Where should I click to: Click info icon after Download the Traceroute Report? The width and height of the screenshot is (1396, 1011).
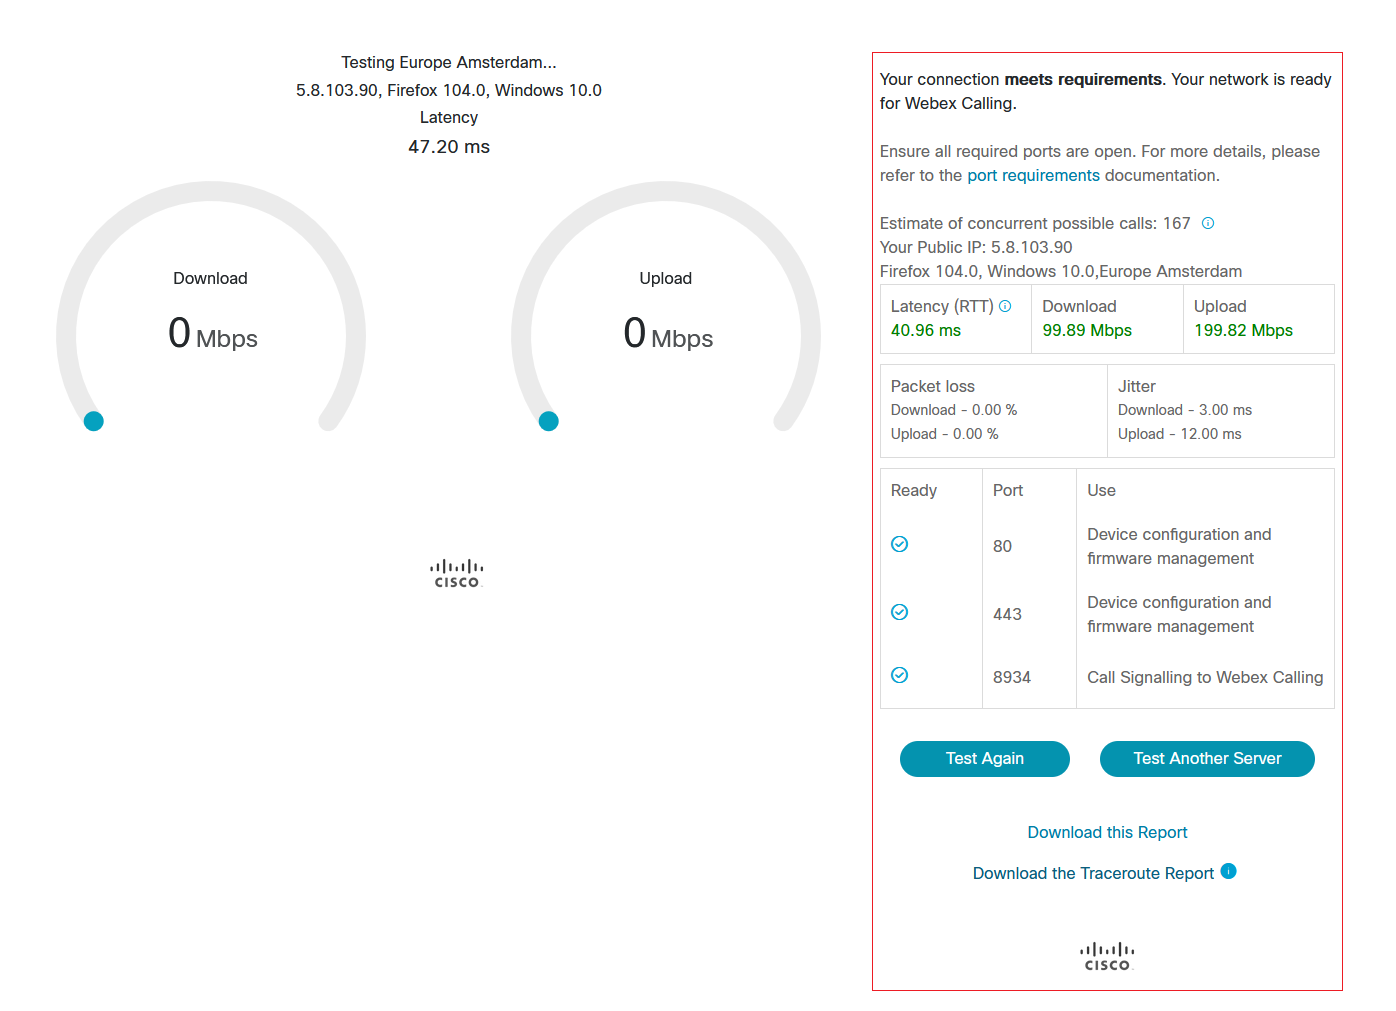coord(1228,871)
